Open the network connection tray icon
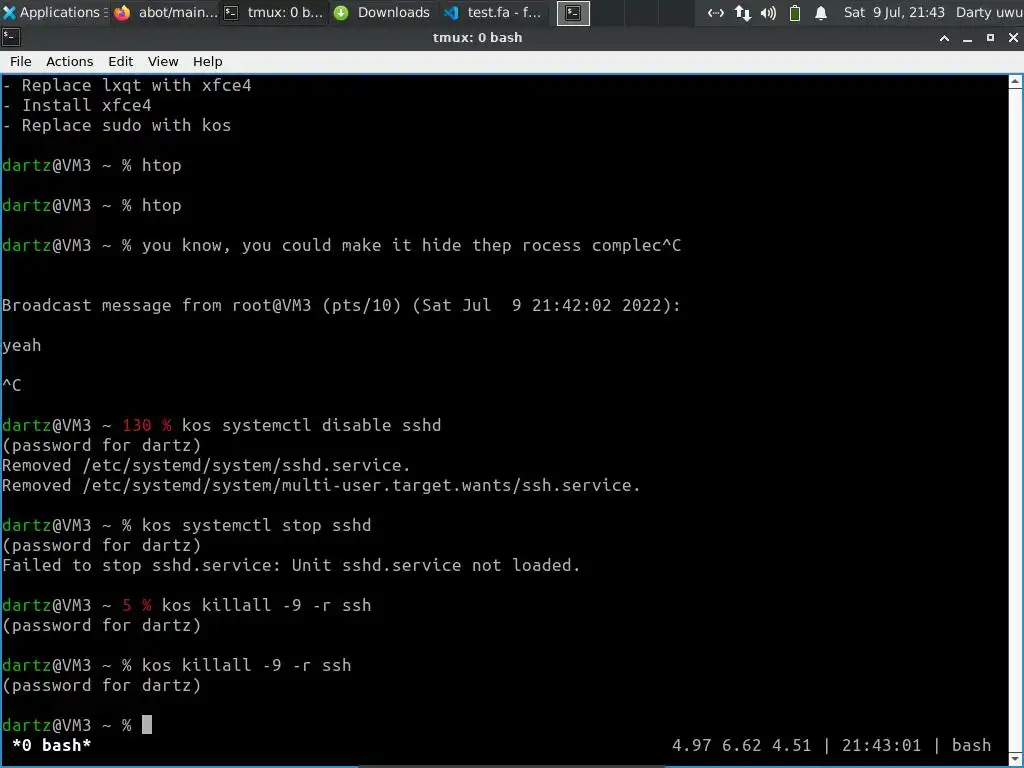Viewport: 1024px width, 768px height. [x=716, y=12]
